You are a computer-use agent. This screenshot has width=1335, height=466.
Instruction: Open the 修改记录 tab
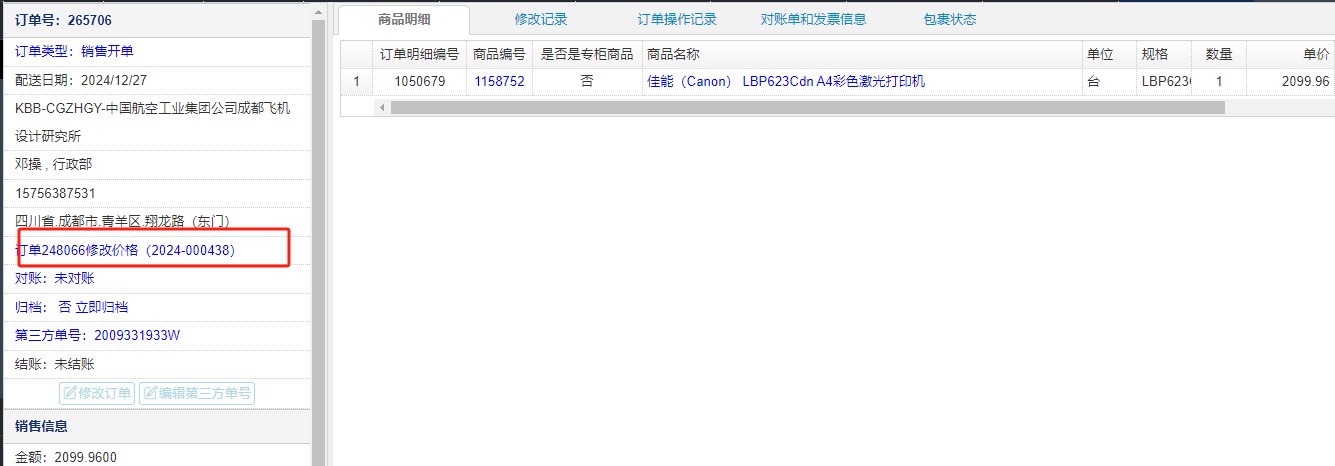[x=541, y=19]
